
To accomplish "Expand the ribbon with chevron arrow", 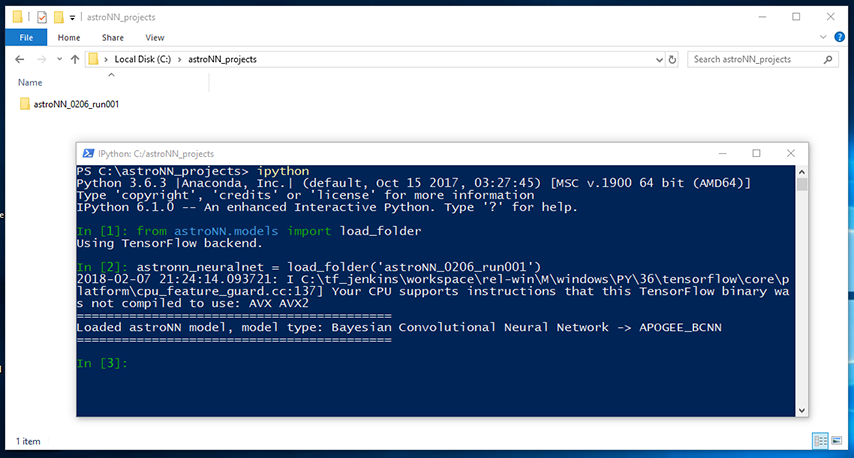I will pyautogui.click(x=822, y=37).
